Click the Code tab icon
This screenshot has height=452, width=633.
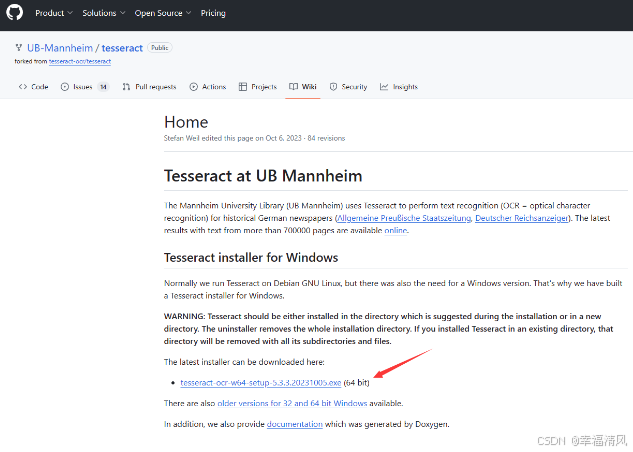[23, 86]
